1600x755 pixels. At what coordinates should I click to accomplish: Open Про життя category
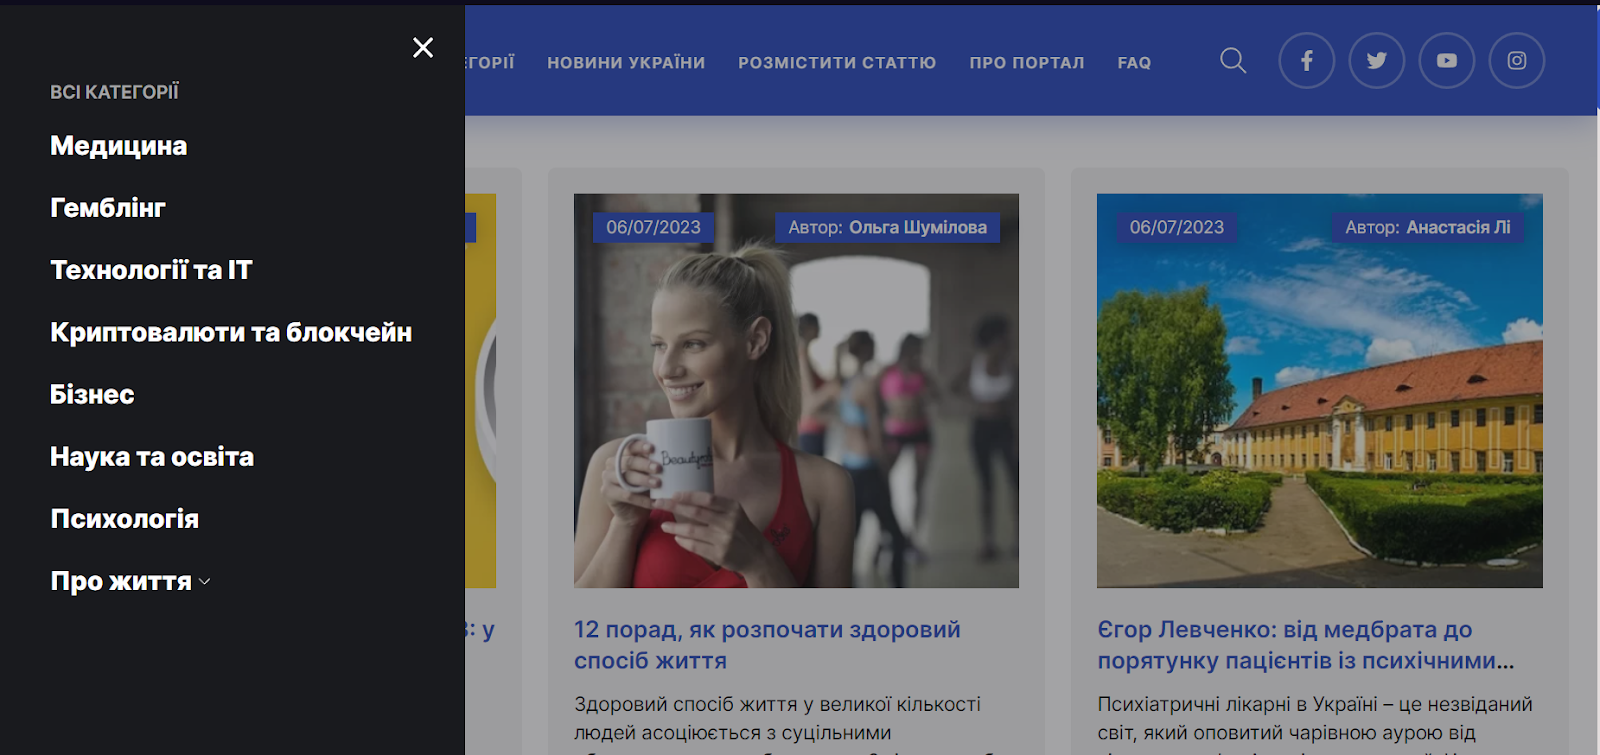[x=121, y=581]
